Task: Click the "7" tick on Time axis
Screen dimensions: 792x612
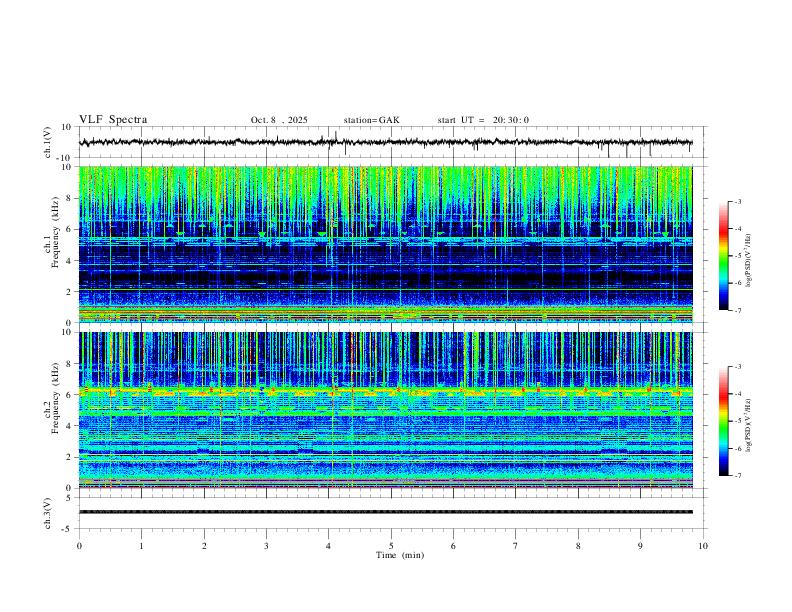Action: (516, 546)
